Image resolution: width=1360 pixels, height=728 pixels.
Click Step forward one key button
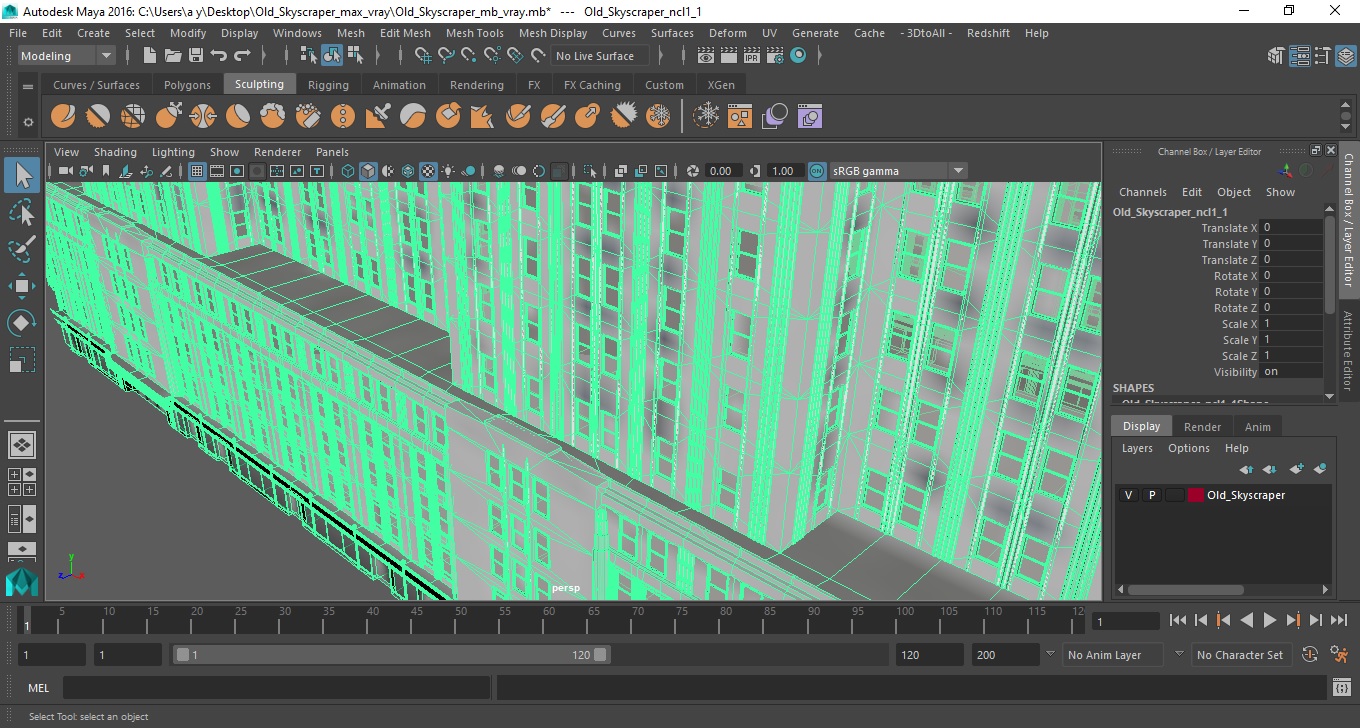click(1293, 620)
